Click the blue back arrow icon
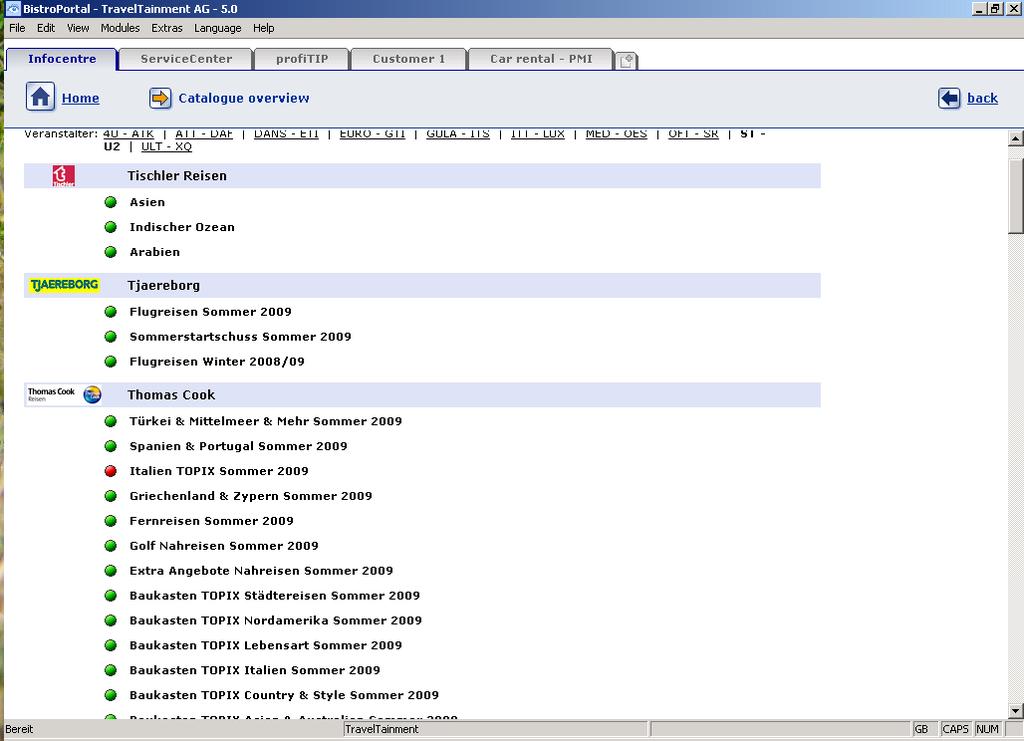Viewport: 1024px width, 741px height. [x=949, y=98]
